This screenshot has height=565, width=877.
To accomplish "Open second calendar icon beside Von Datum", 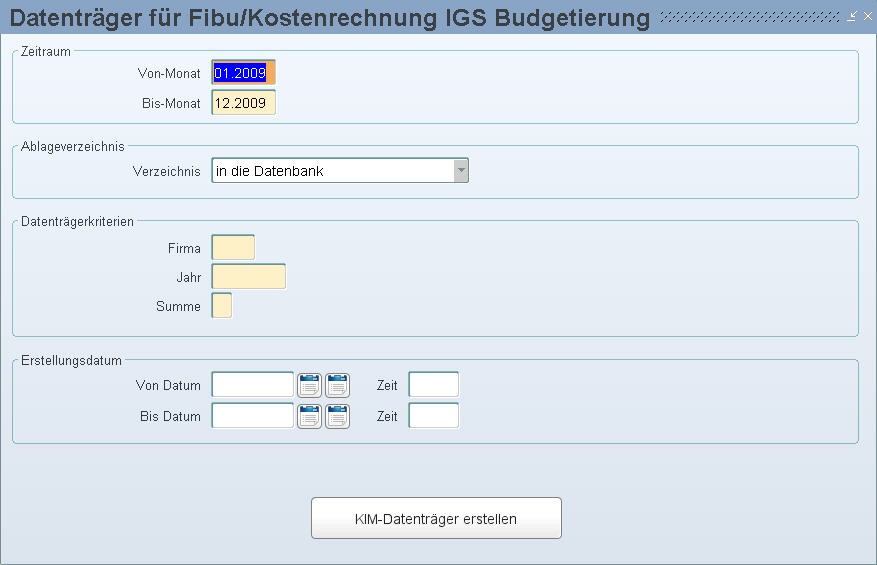I will coord(337,385).
